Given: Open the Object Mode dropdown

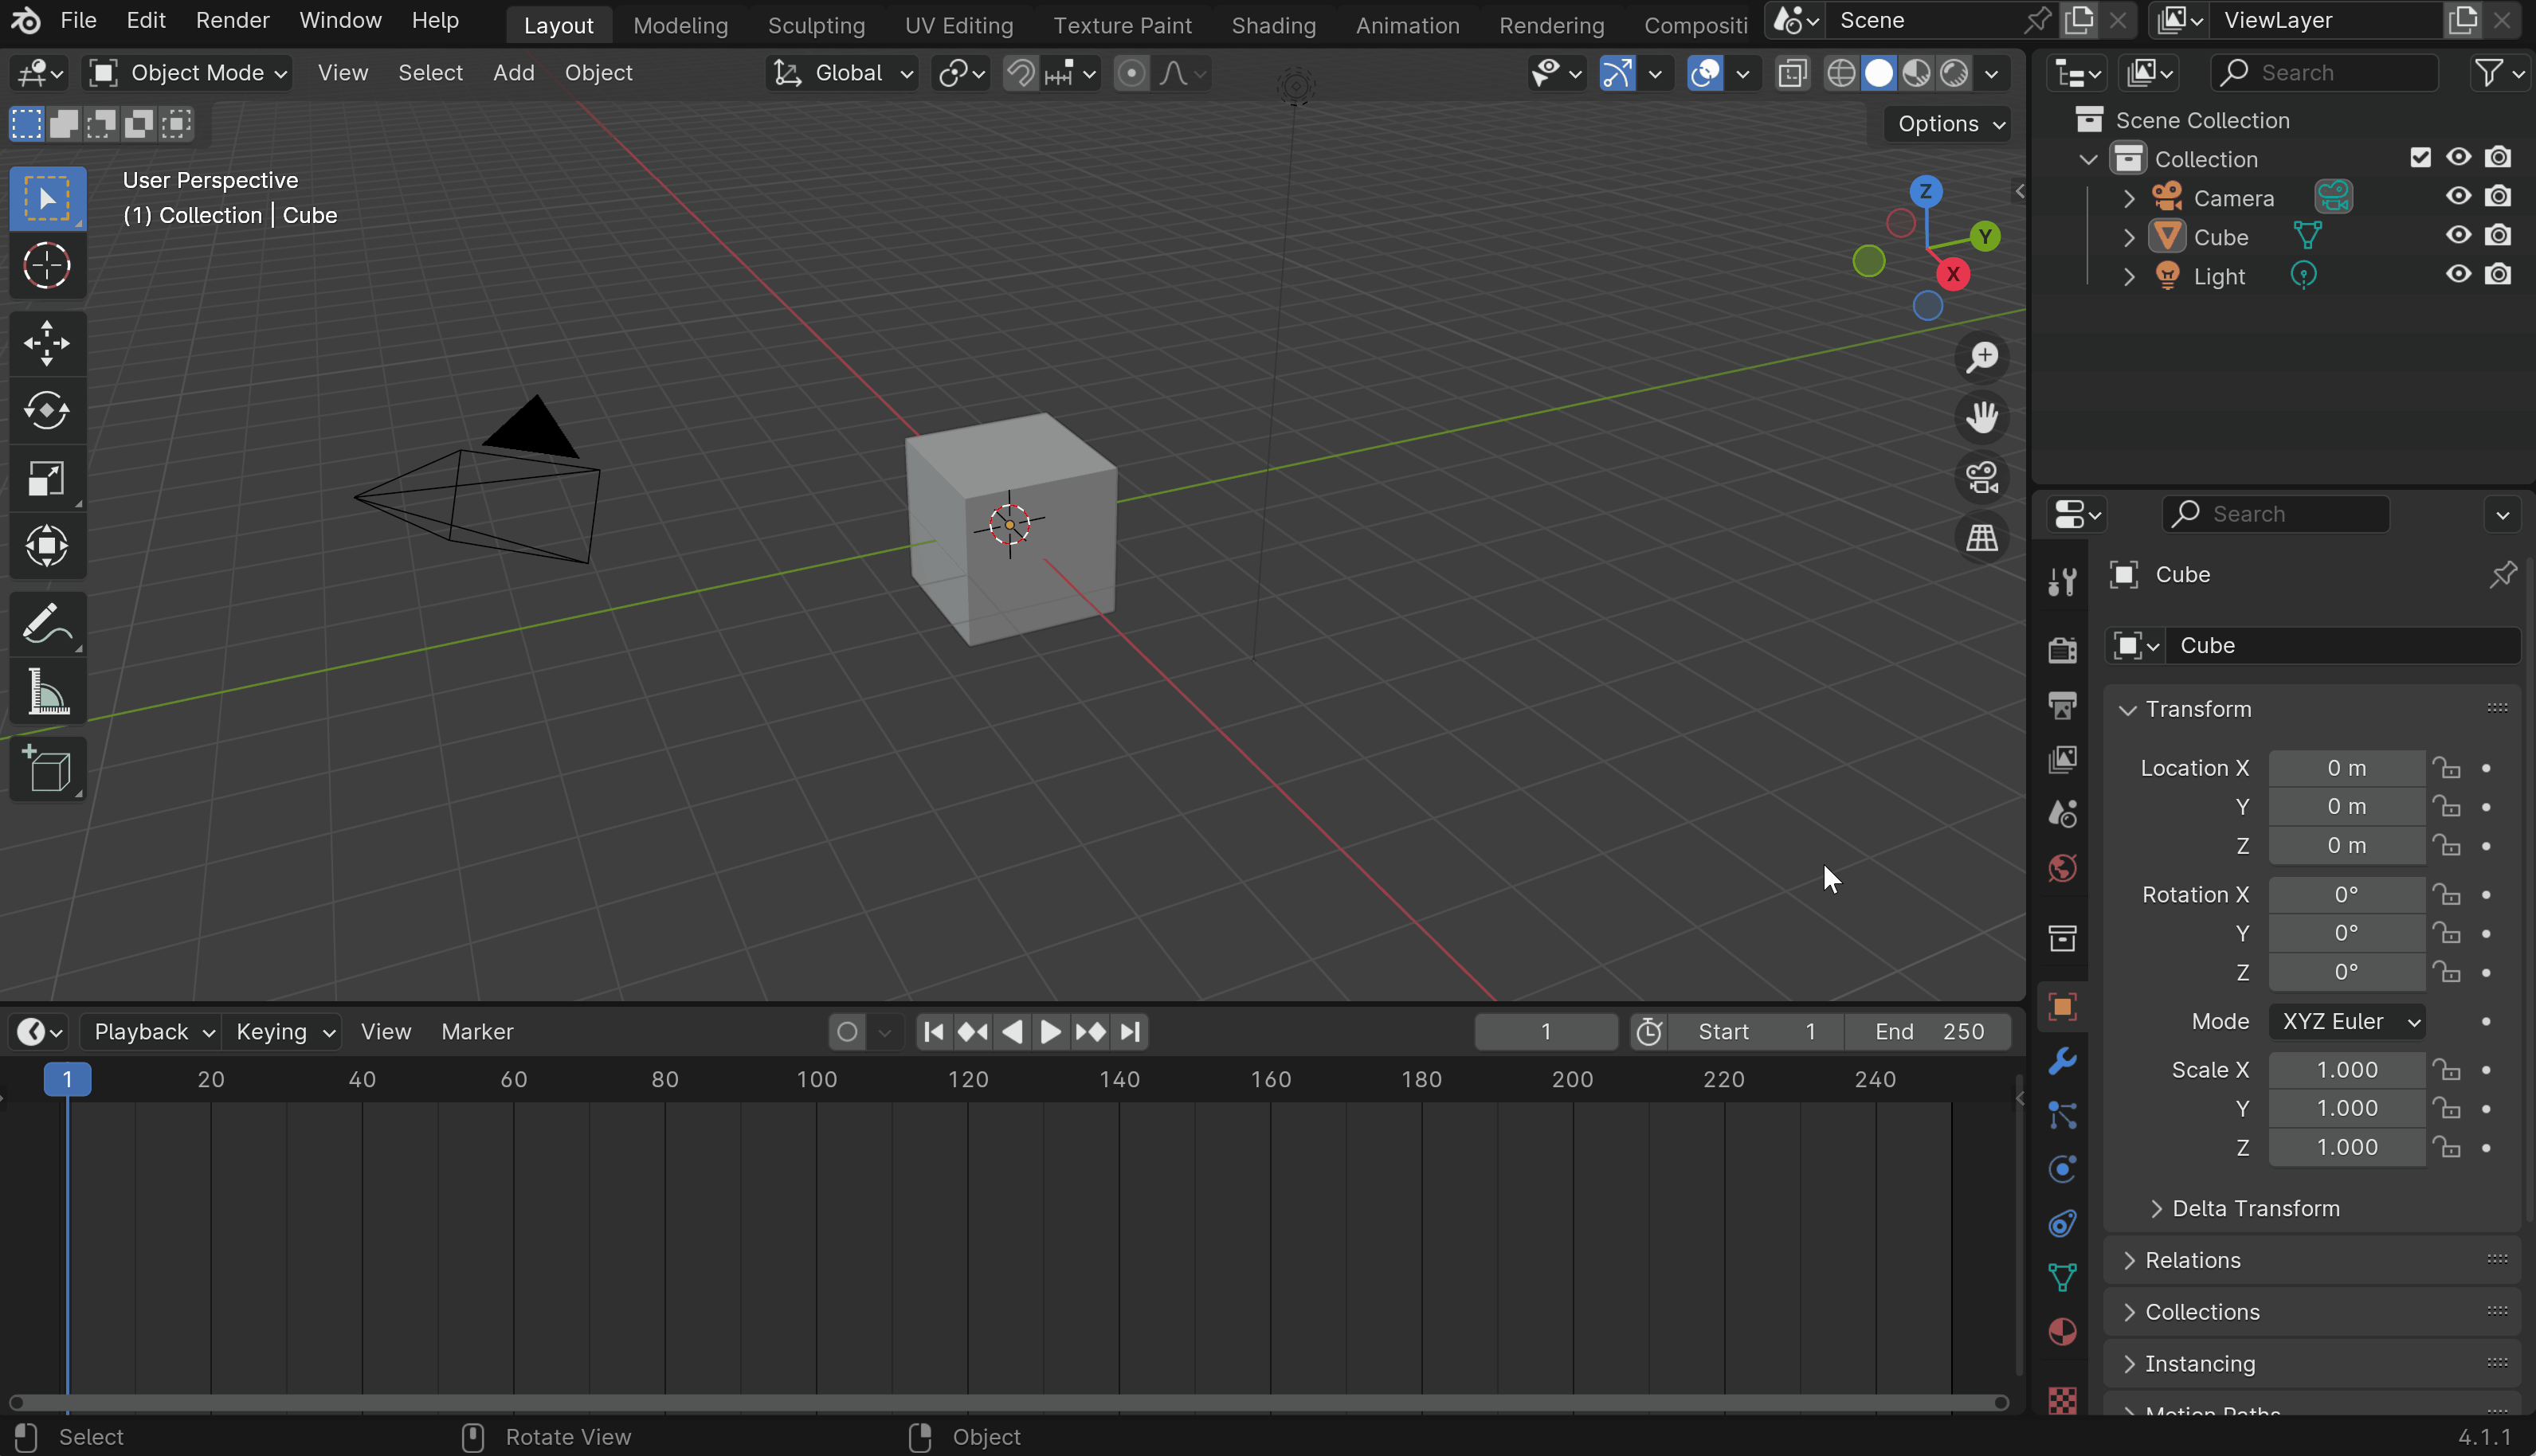Looking at the screenshot, I should point(187,73).
